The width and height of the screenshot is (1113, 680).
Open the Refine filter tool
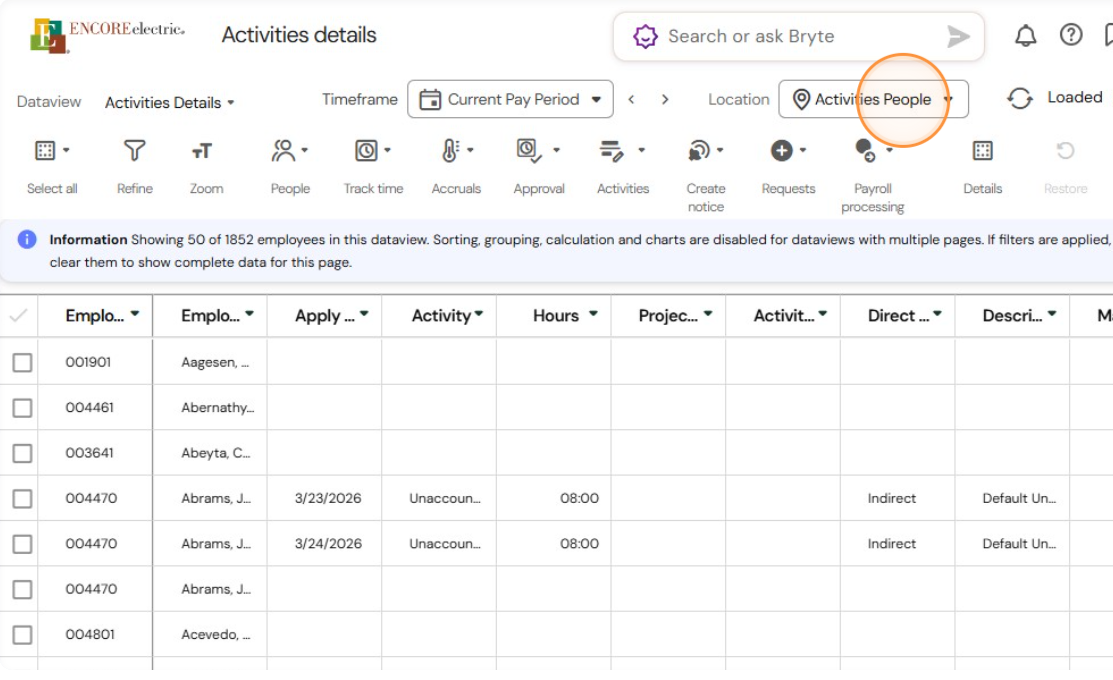pos(134,150)
